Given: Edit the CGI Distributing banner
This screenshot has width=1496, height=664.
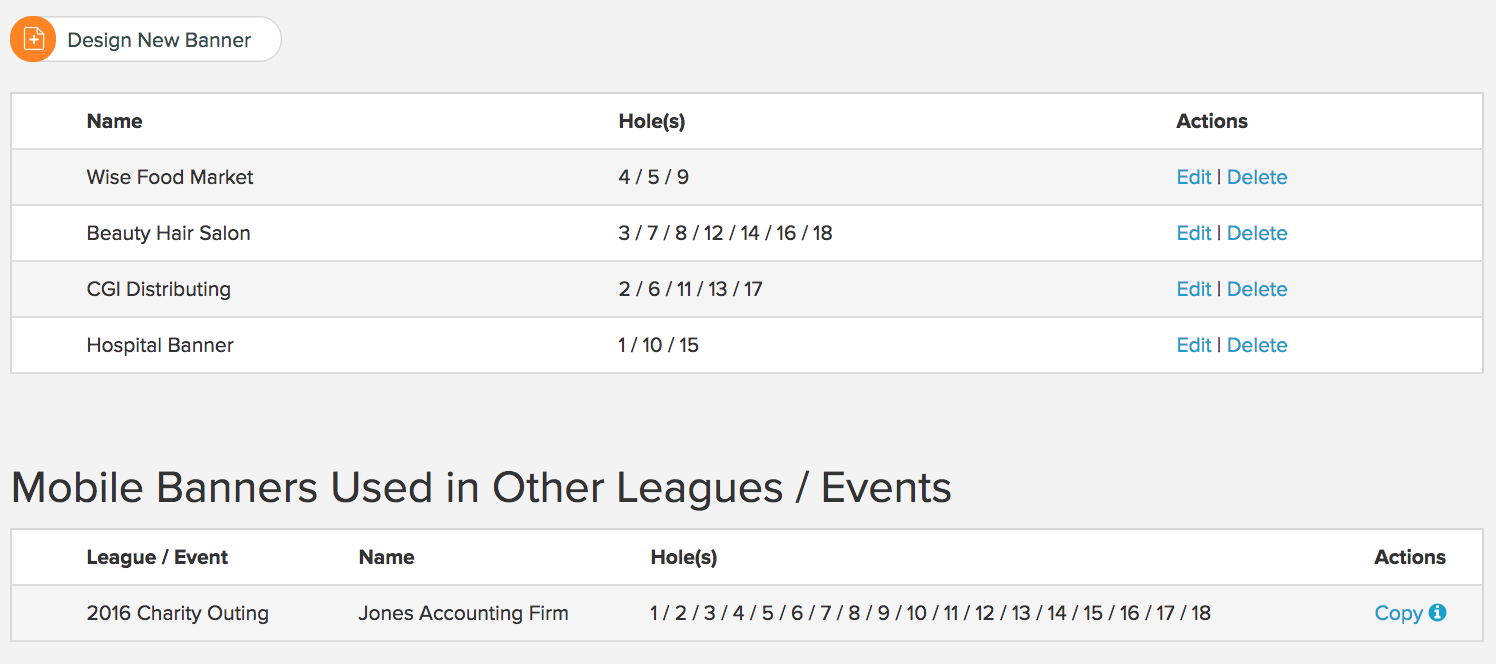Looking at the screenshot, I should pyautogui.click(x=1194, y=289).
